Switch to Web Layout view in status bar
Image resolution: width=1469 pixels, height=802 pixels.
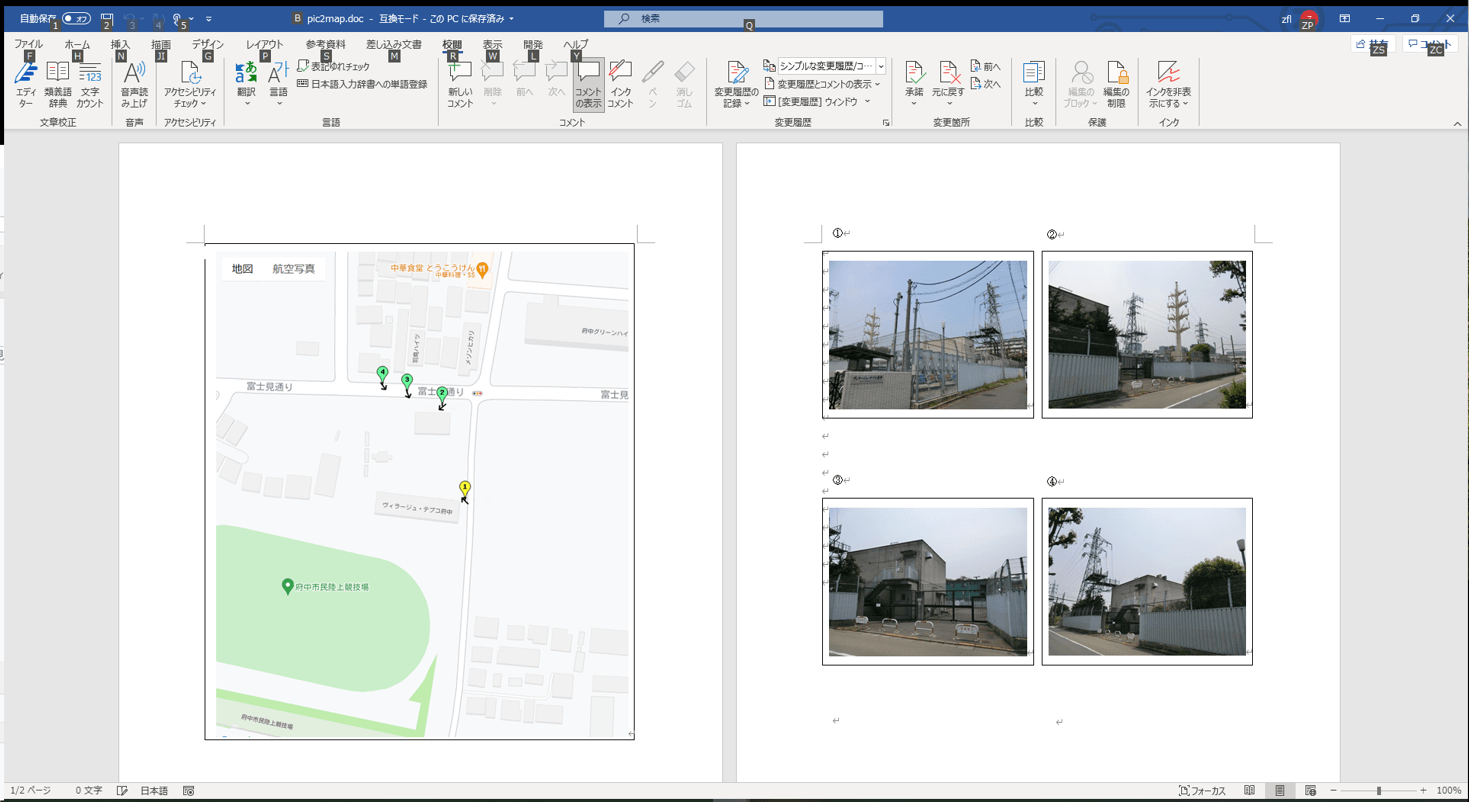[x=1310, y=791]
